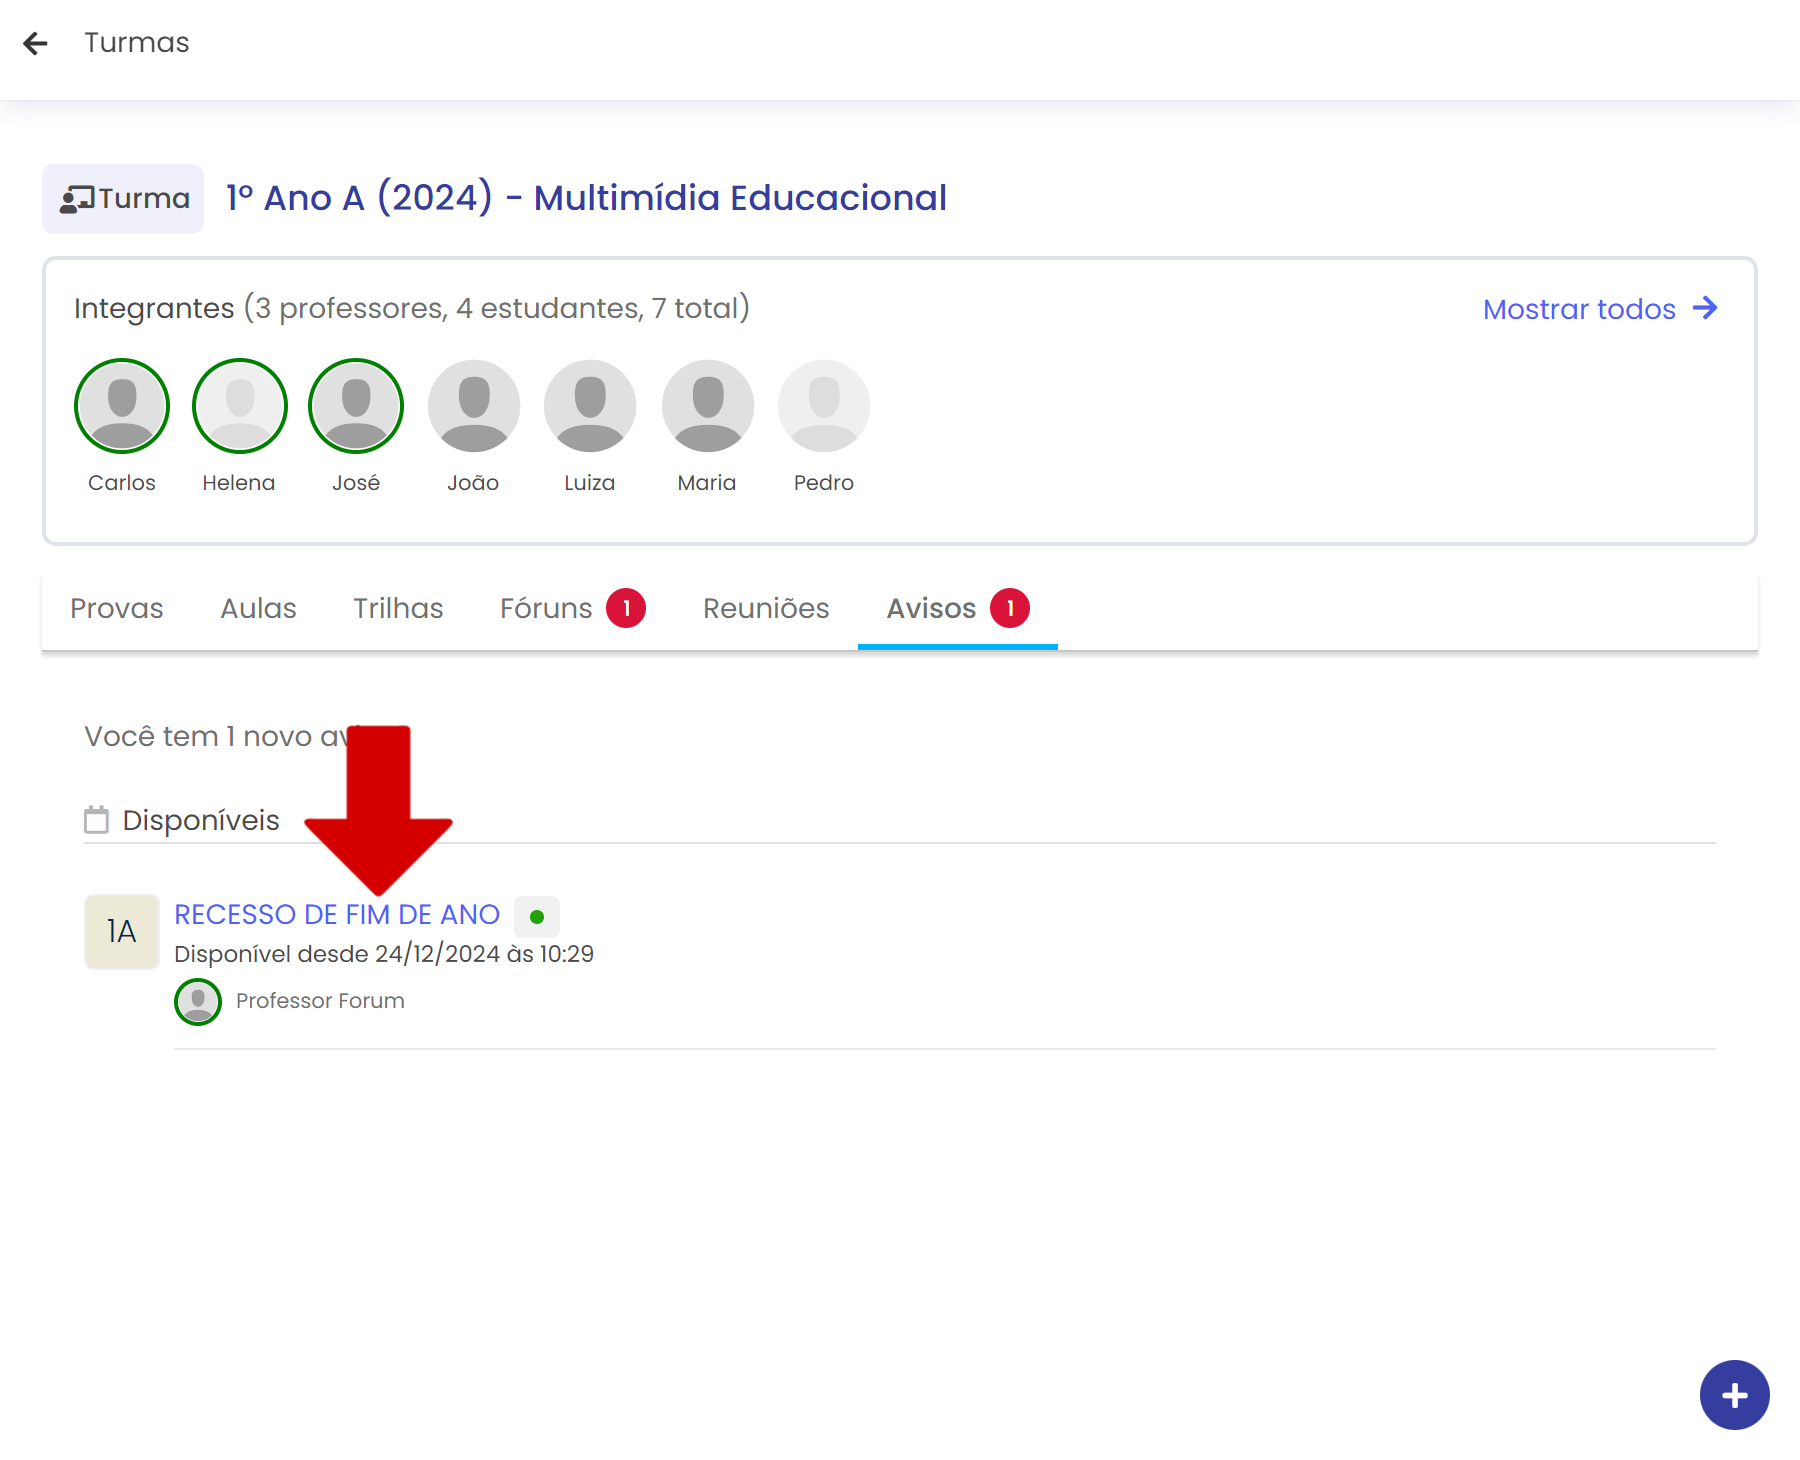Open Helena's profile avatar
This screenshot has width=1800, height=1460.
tap(239, 406)
